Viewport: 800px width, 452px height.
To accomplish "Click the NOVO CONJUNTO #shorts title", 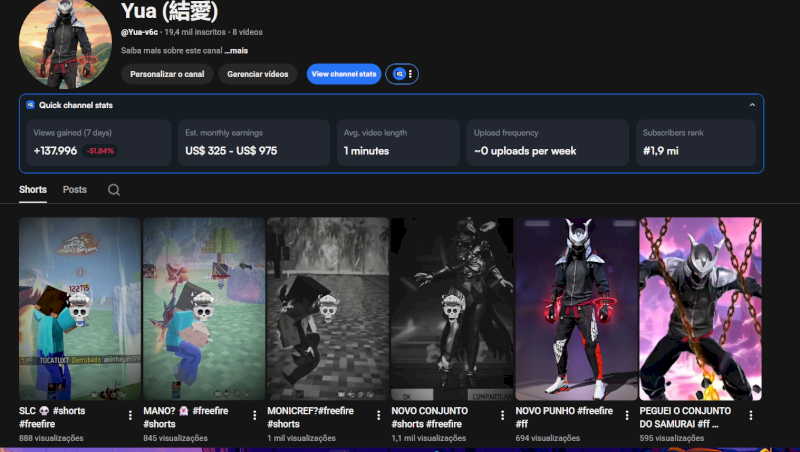I will tap(430, 417).
